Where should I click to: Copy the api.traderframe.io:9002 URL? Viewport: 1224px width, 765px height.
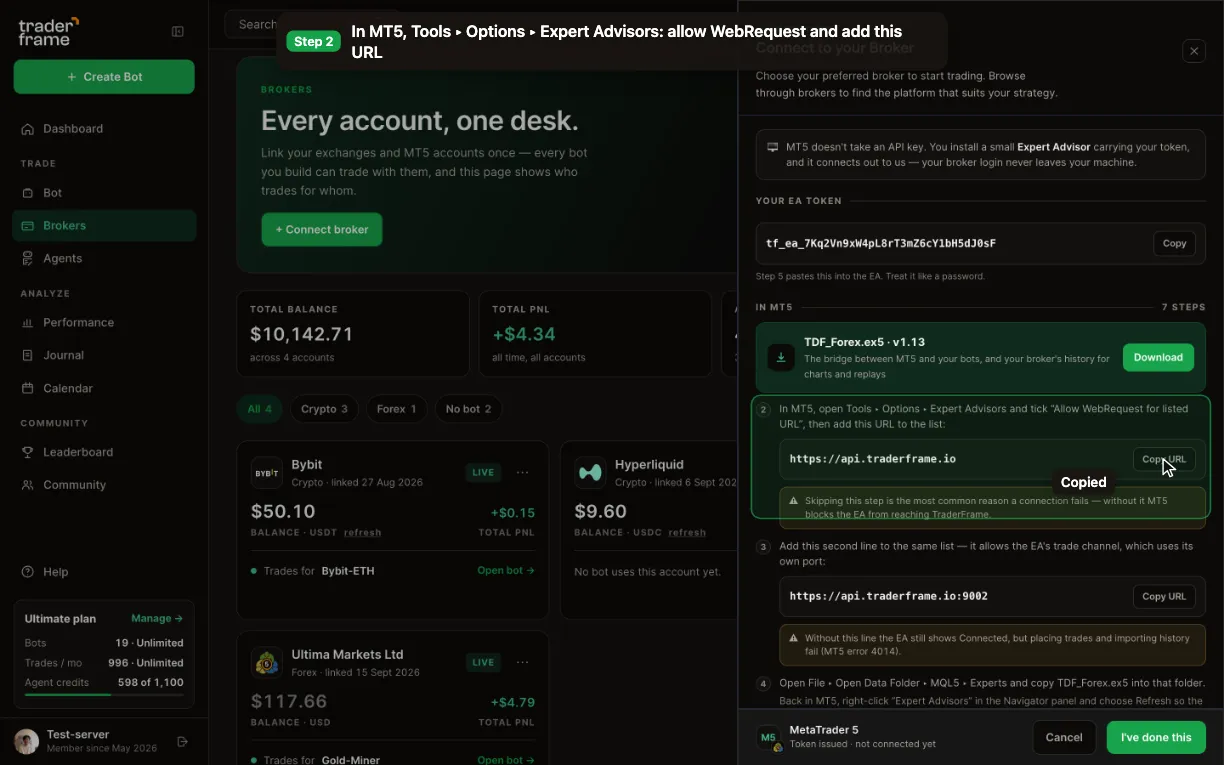[1164, 596]
